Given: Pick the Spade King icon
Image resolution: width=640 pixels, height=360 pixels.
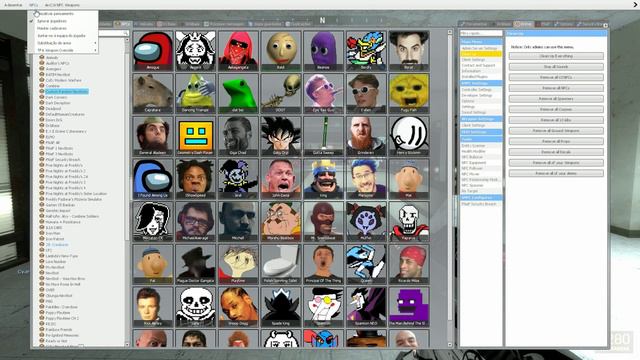Looking at the screenshot, I should pos(281,307).
